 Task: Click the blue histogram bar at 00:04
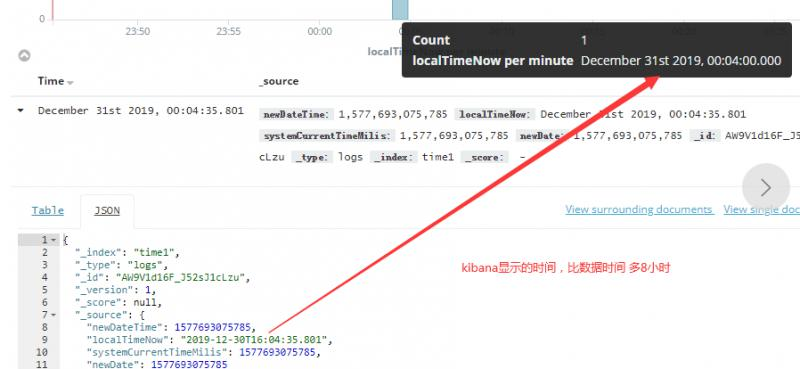pos(400,10)
